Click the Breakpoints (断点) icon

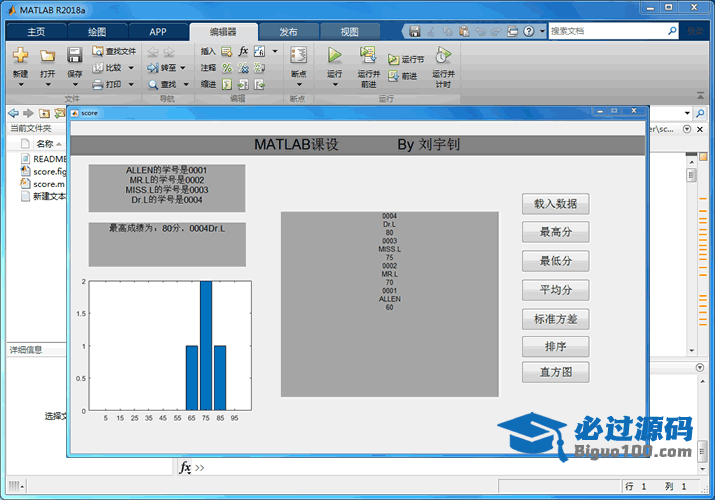299,55
